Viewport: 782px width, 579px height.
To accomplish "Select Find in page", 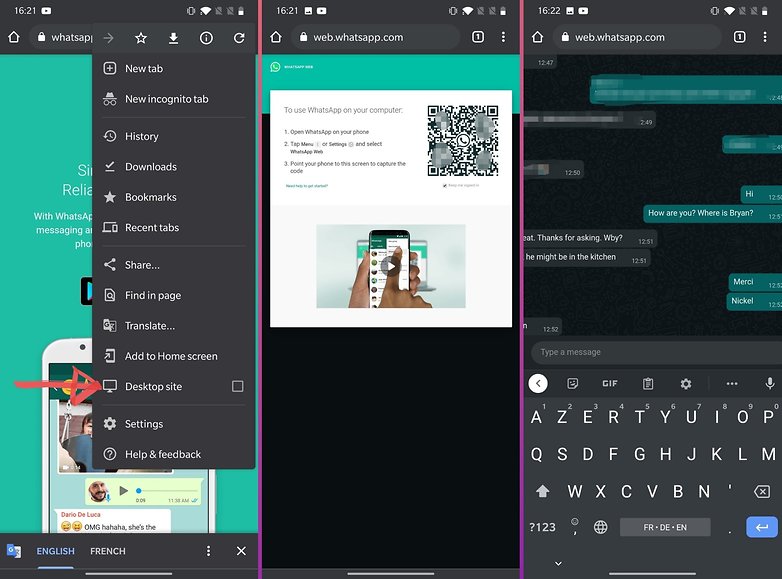I will pyautogui.click(x=174, y=295).
